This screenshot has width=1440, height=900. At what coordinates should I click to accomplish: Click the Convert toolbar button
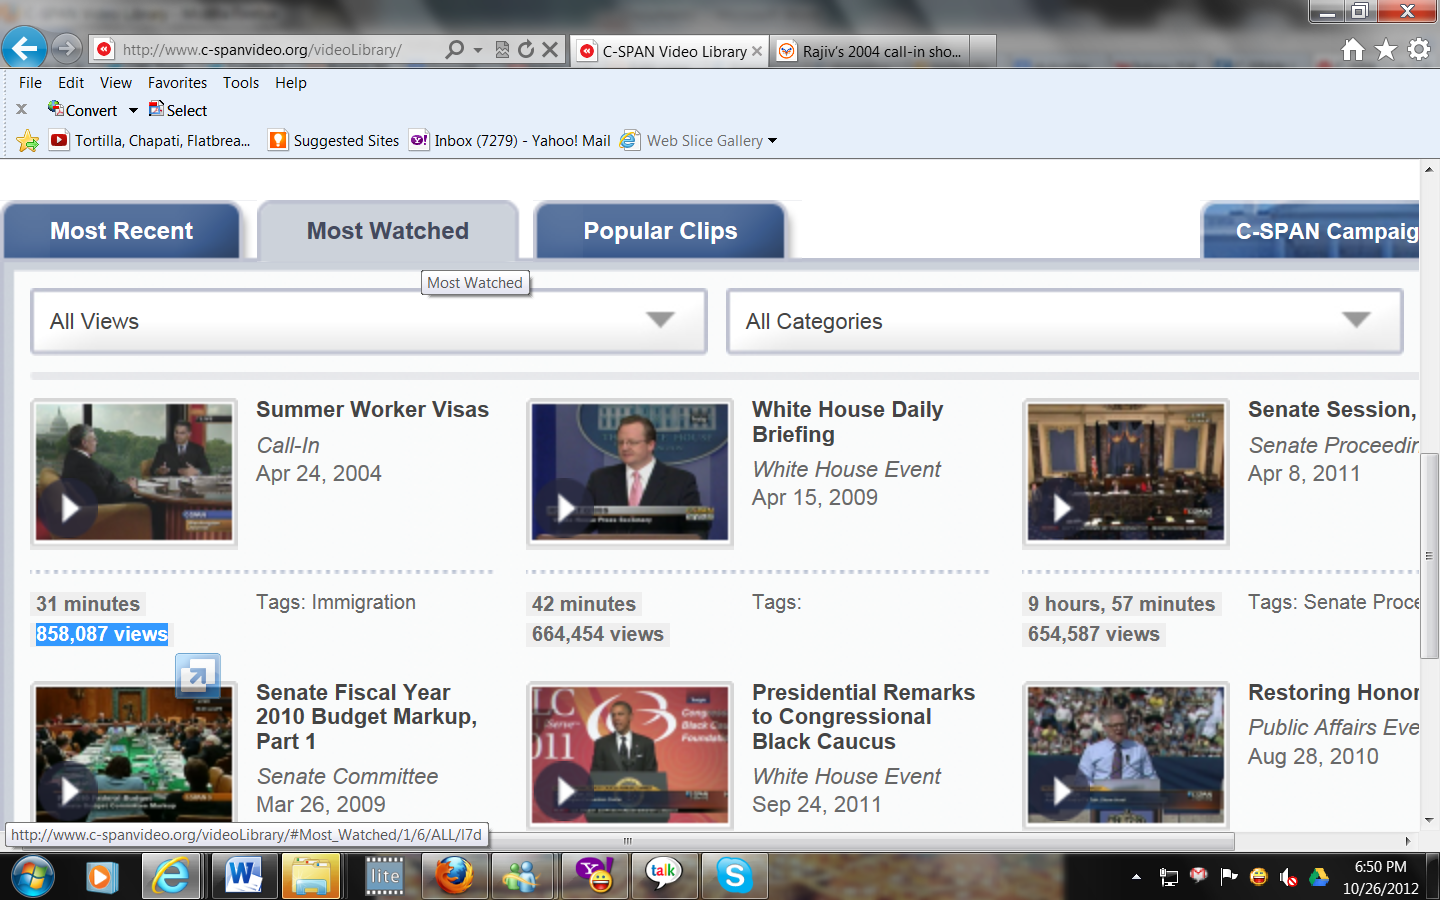coord(83,110)
